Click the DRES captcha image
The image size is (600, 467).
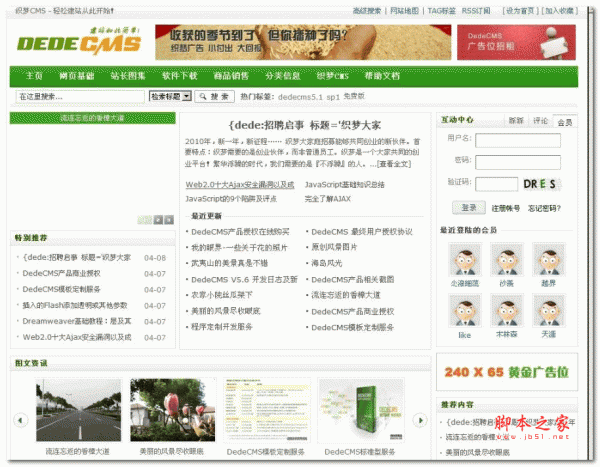[541, 184]
